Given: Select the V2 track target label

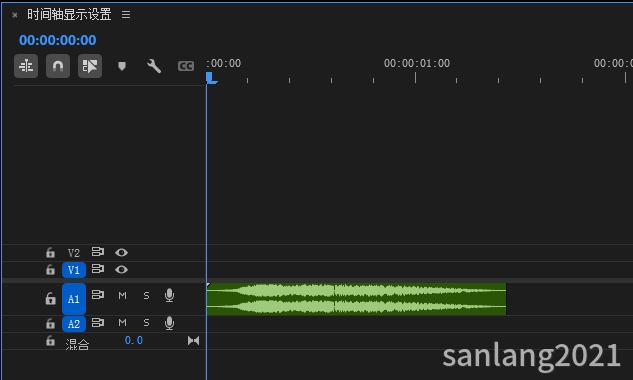Looking at the screenshot, I should (74, 253).
